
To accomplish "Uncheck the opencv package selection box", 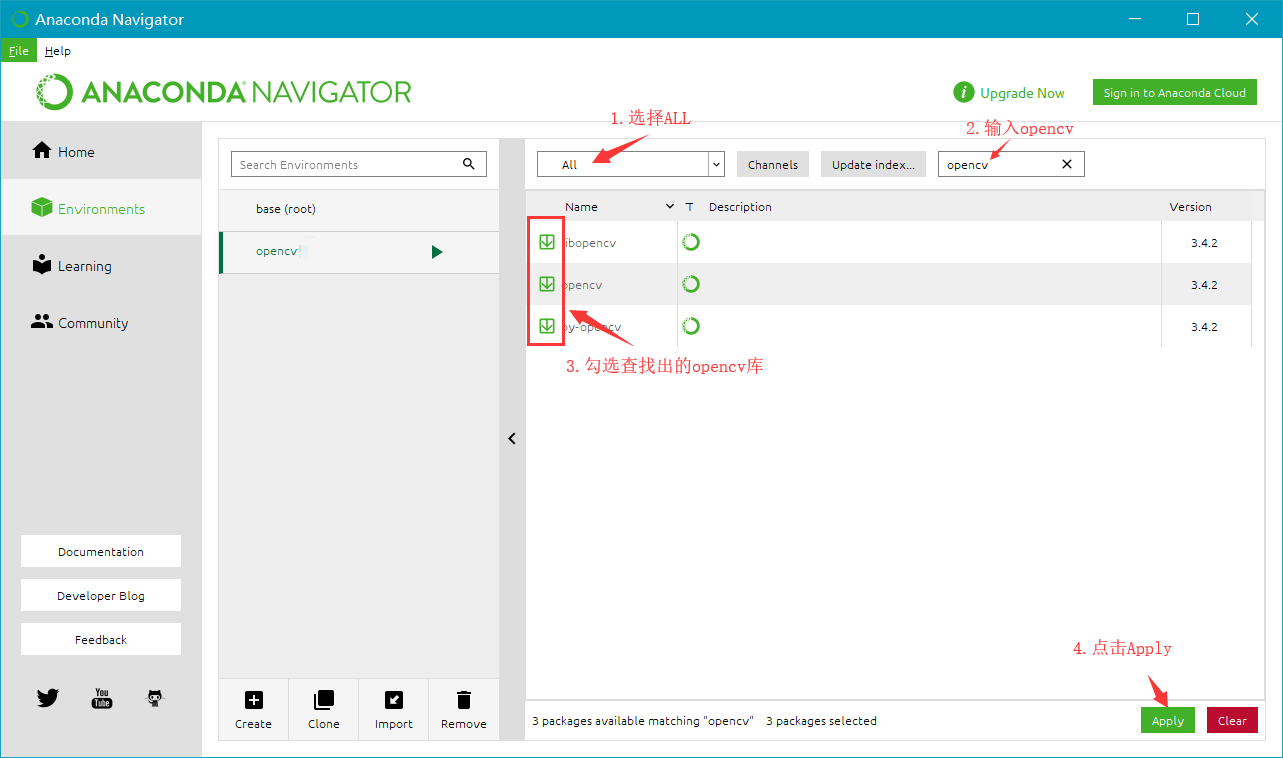I will [546, 283].
